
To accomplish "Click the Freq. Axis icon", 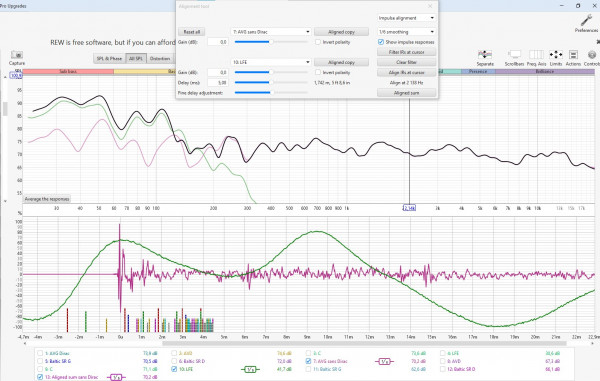I will [x=536, y=55].
